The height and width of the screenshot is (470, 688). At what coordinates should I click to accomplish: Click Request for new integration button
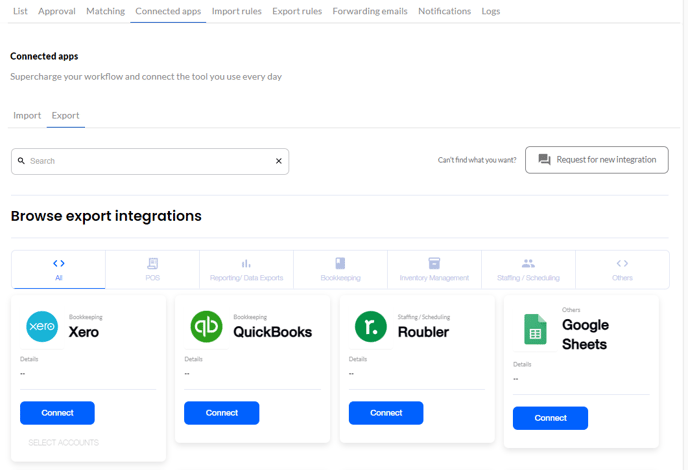597,160
